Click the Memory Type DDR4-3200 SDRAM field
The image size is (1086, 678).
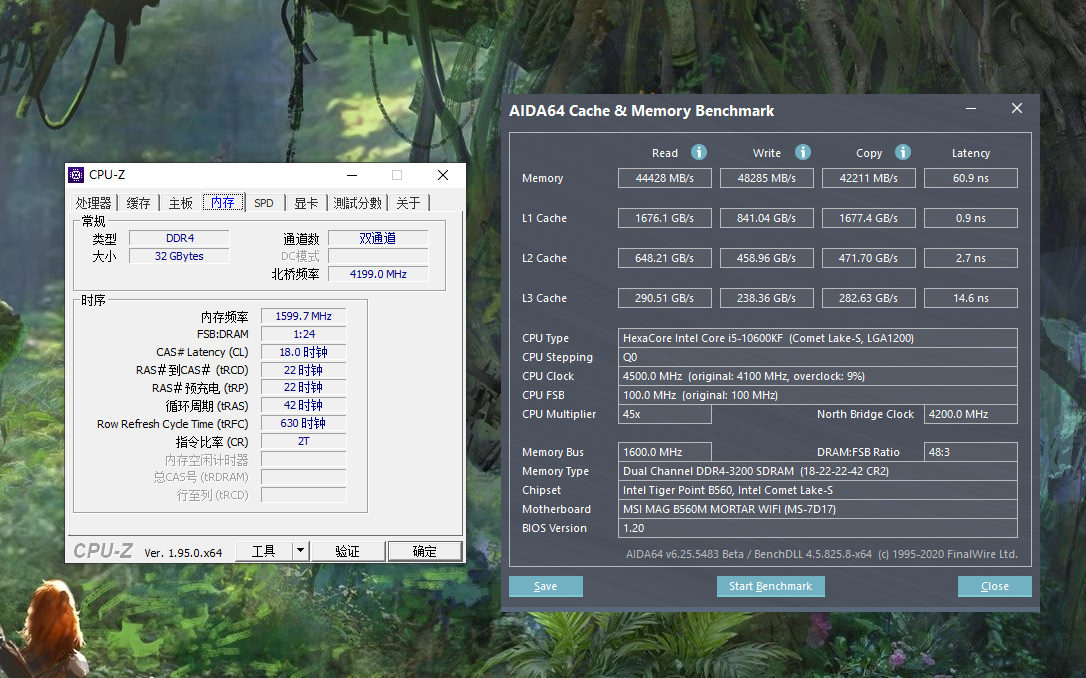tap(818, 471)
